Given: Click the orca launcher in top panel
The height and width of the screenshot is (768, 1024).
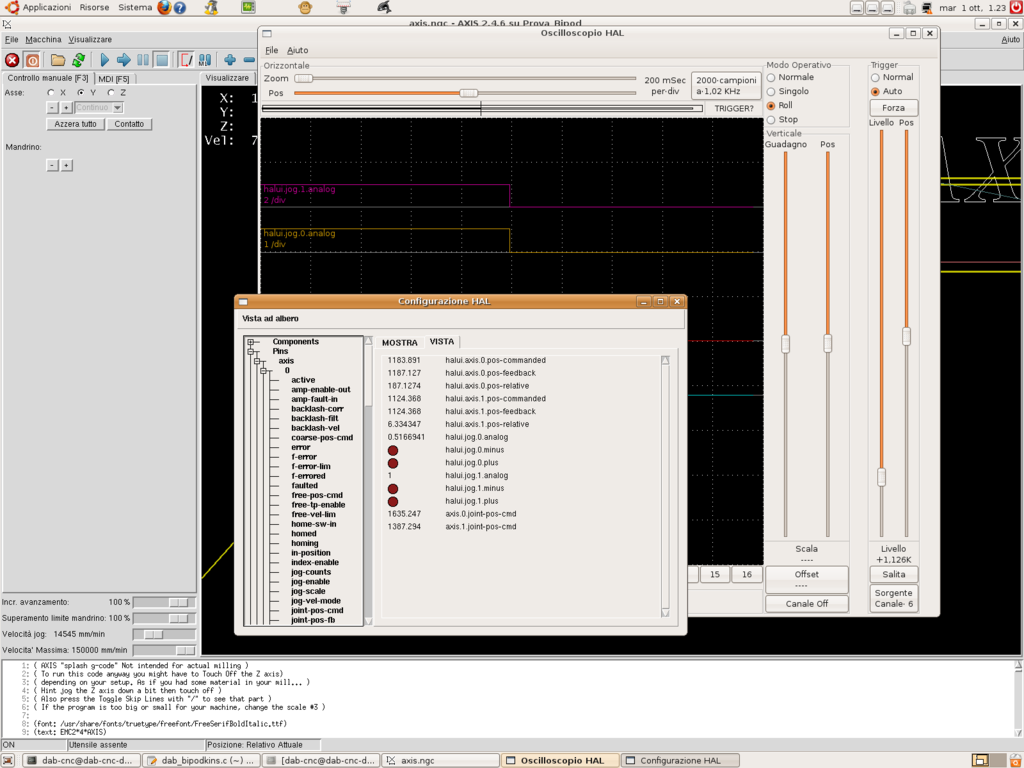Looking at the screenshot, I should (385, 7).
